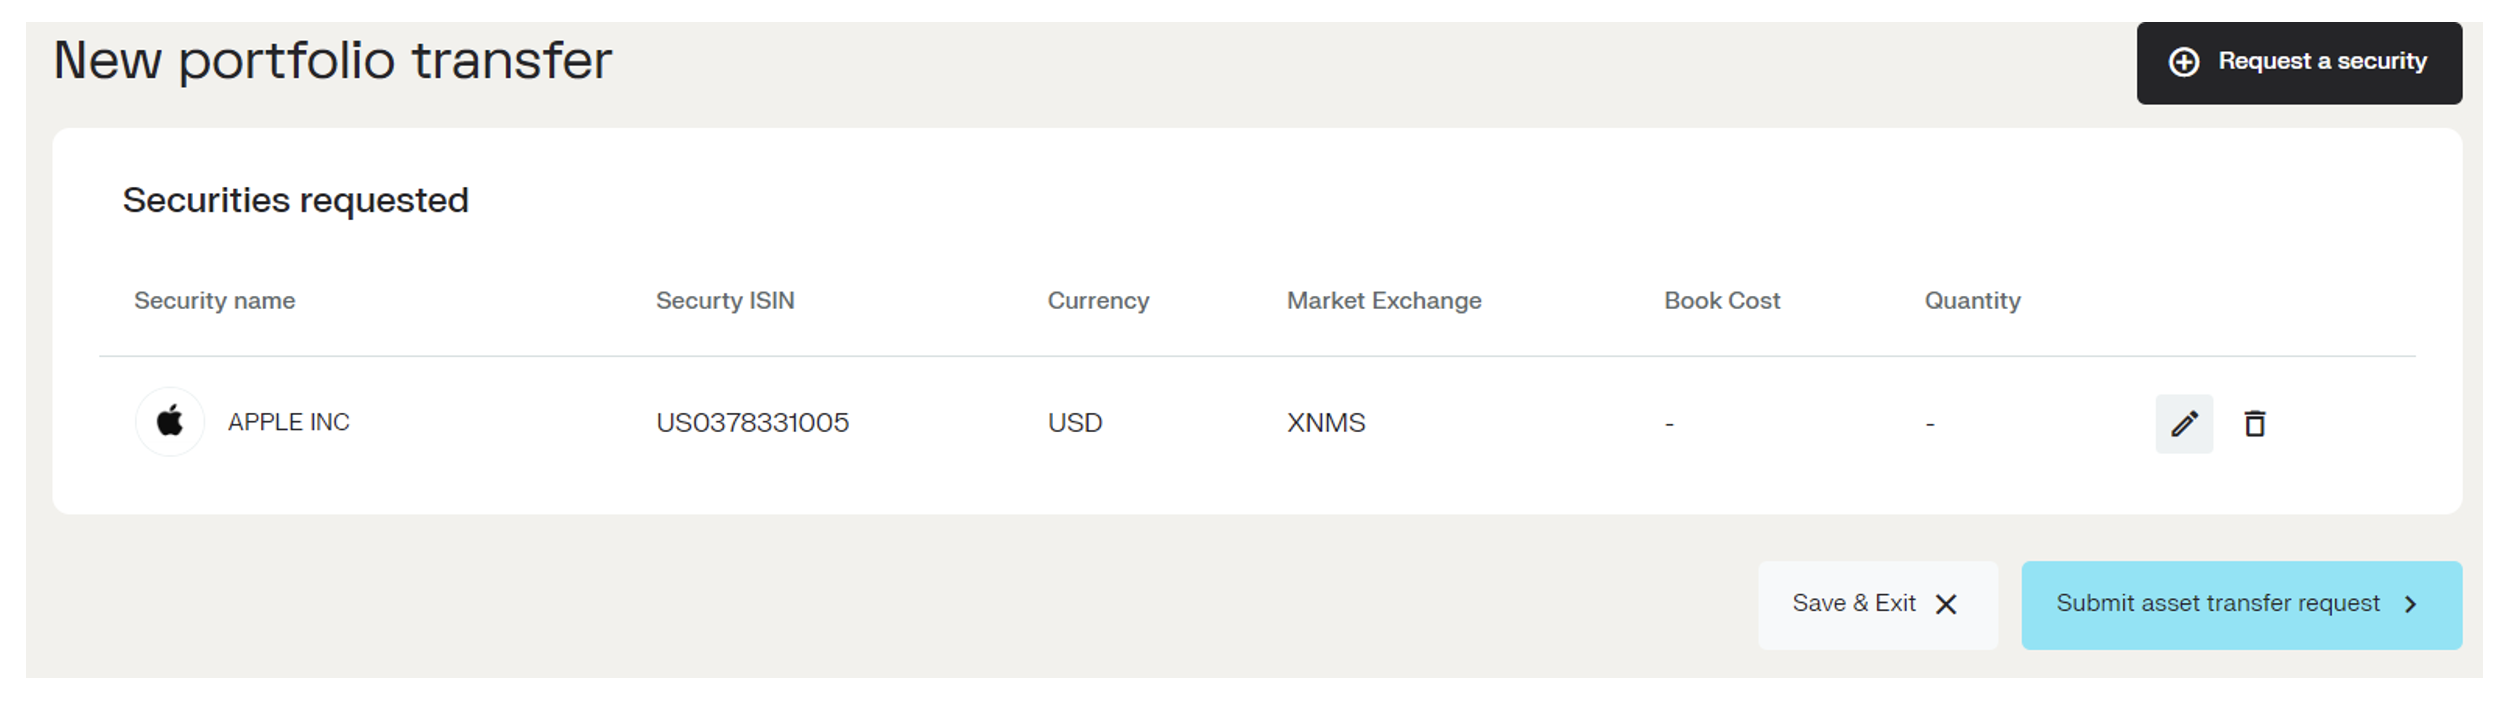Click the plus circle icon in Request a security
Viewport: 2500px width, 702px height.
(2183, 62)
